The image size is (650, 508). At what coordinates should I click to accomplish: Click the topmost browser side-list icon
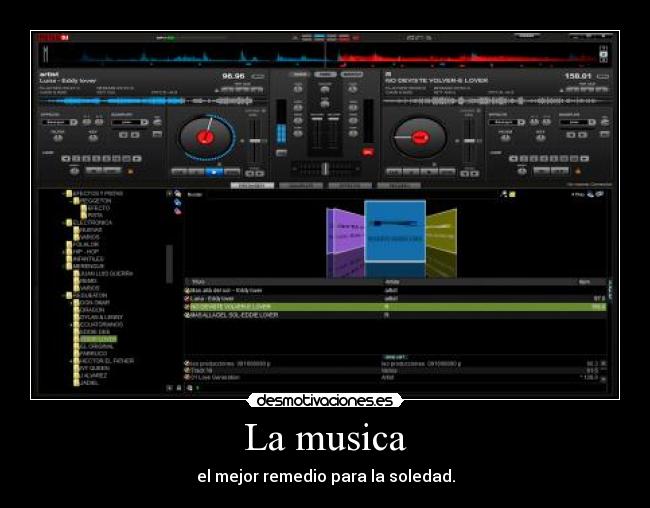[x=178, y=194]
